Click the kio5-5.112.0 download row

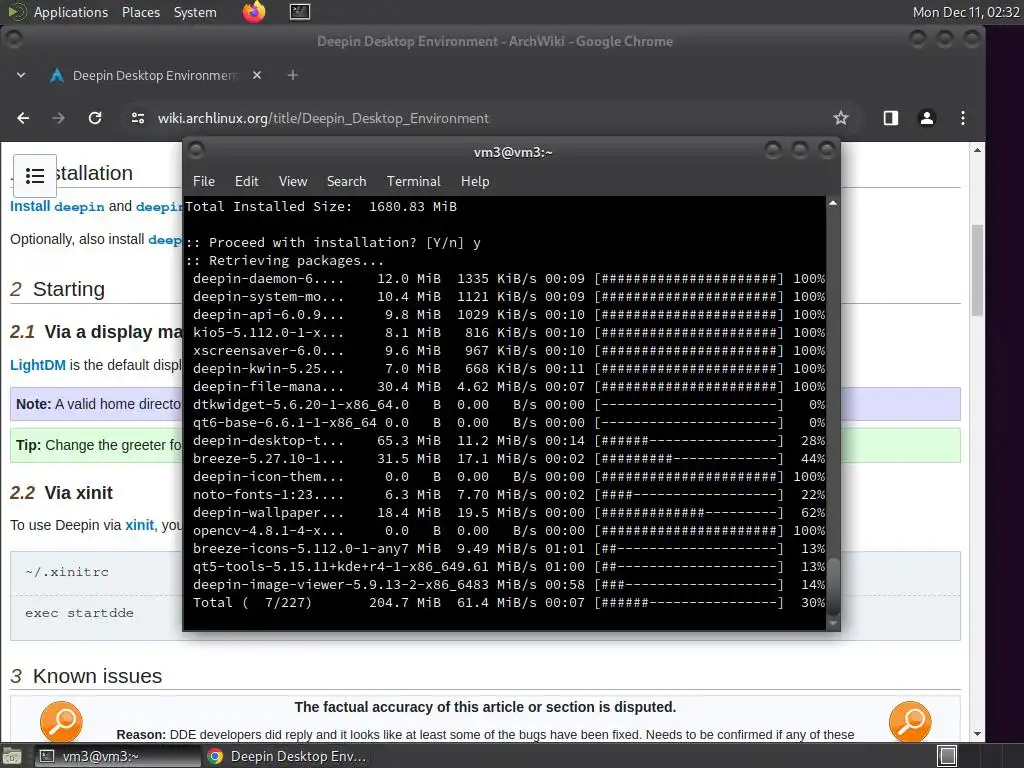[509, 332]
